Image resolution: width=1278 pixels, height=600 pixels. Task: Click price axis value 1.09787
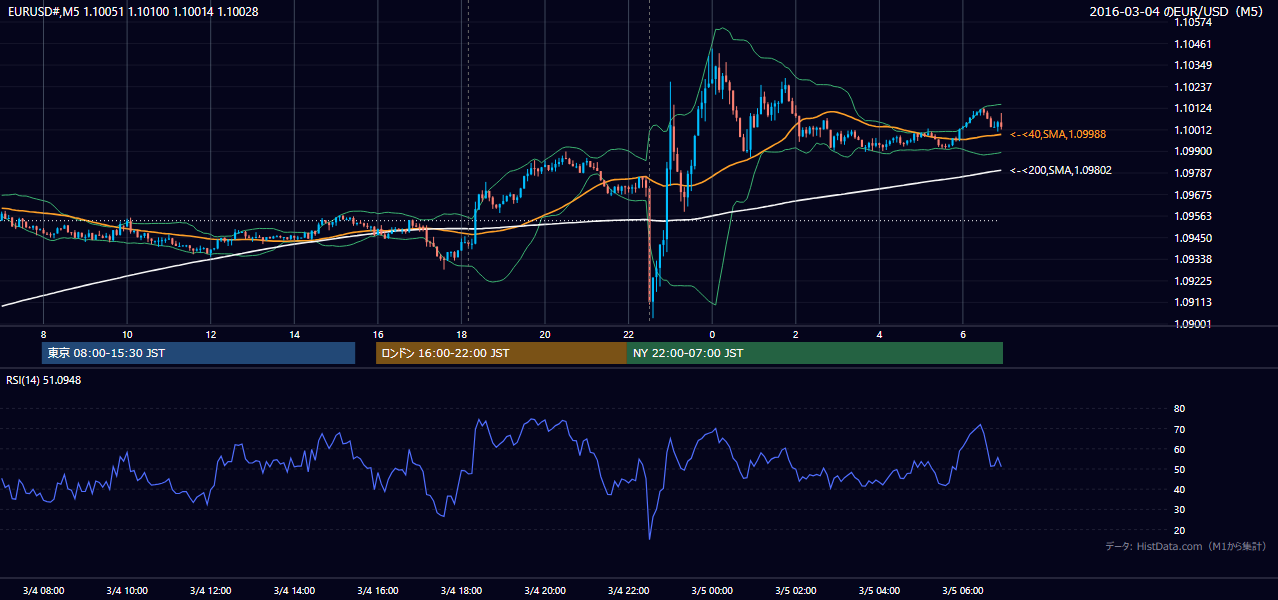point(1192,173)
